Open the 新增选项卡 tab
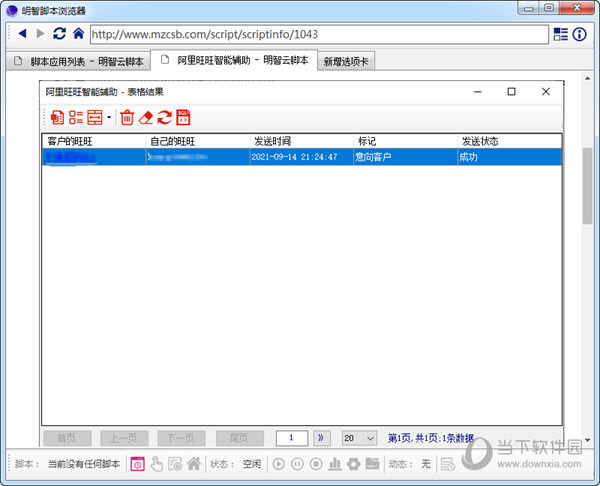This screenshot has width=600, height=486. pos(346,61)
